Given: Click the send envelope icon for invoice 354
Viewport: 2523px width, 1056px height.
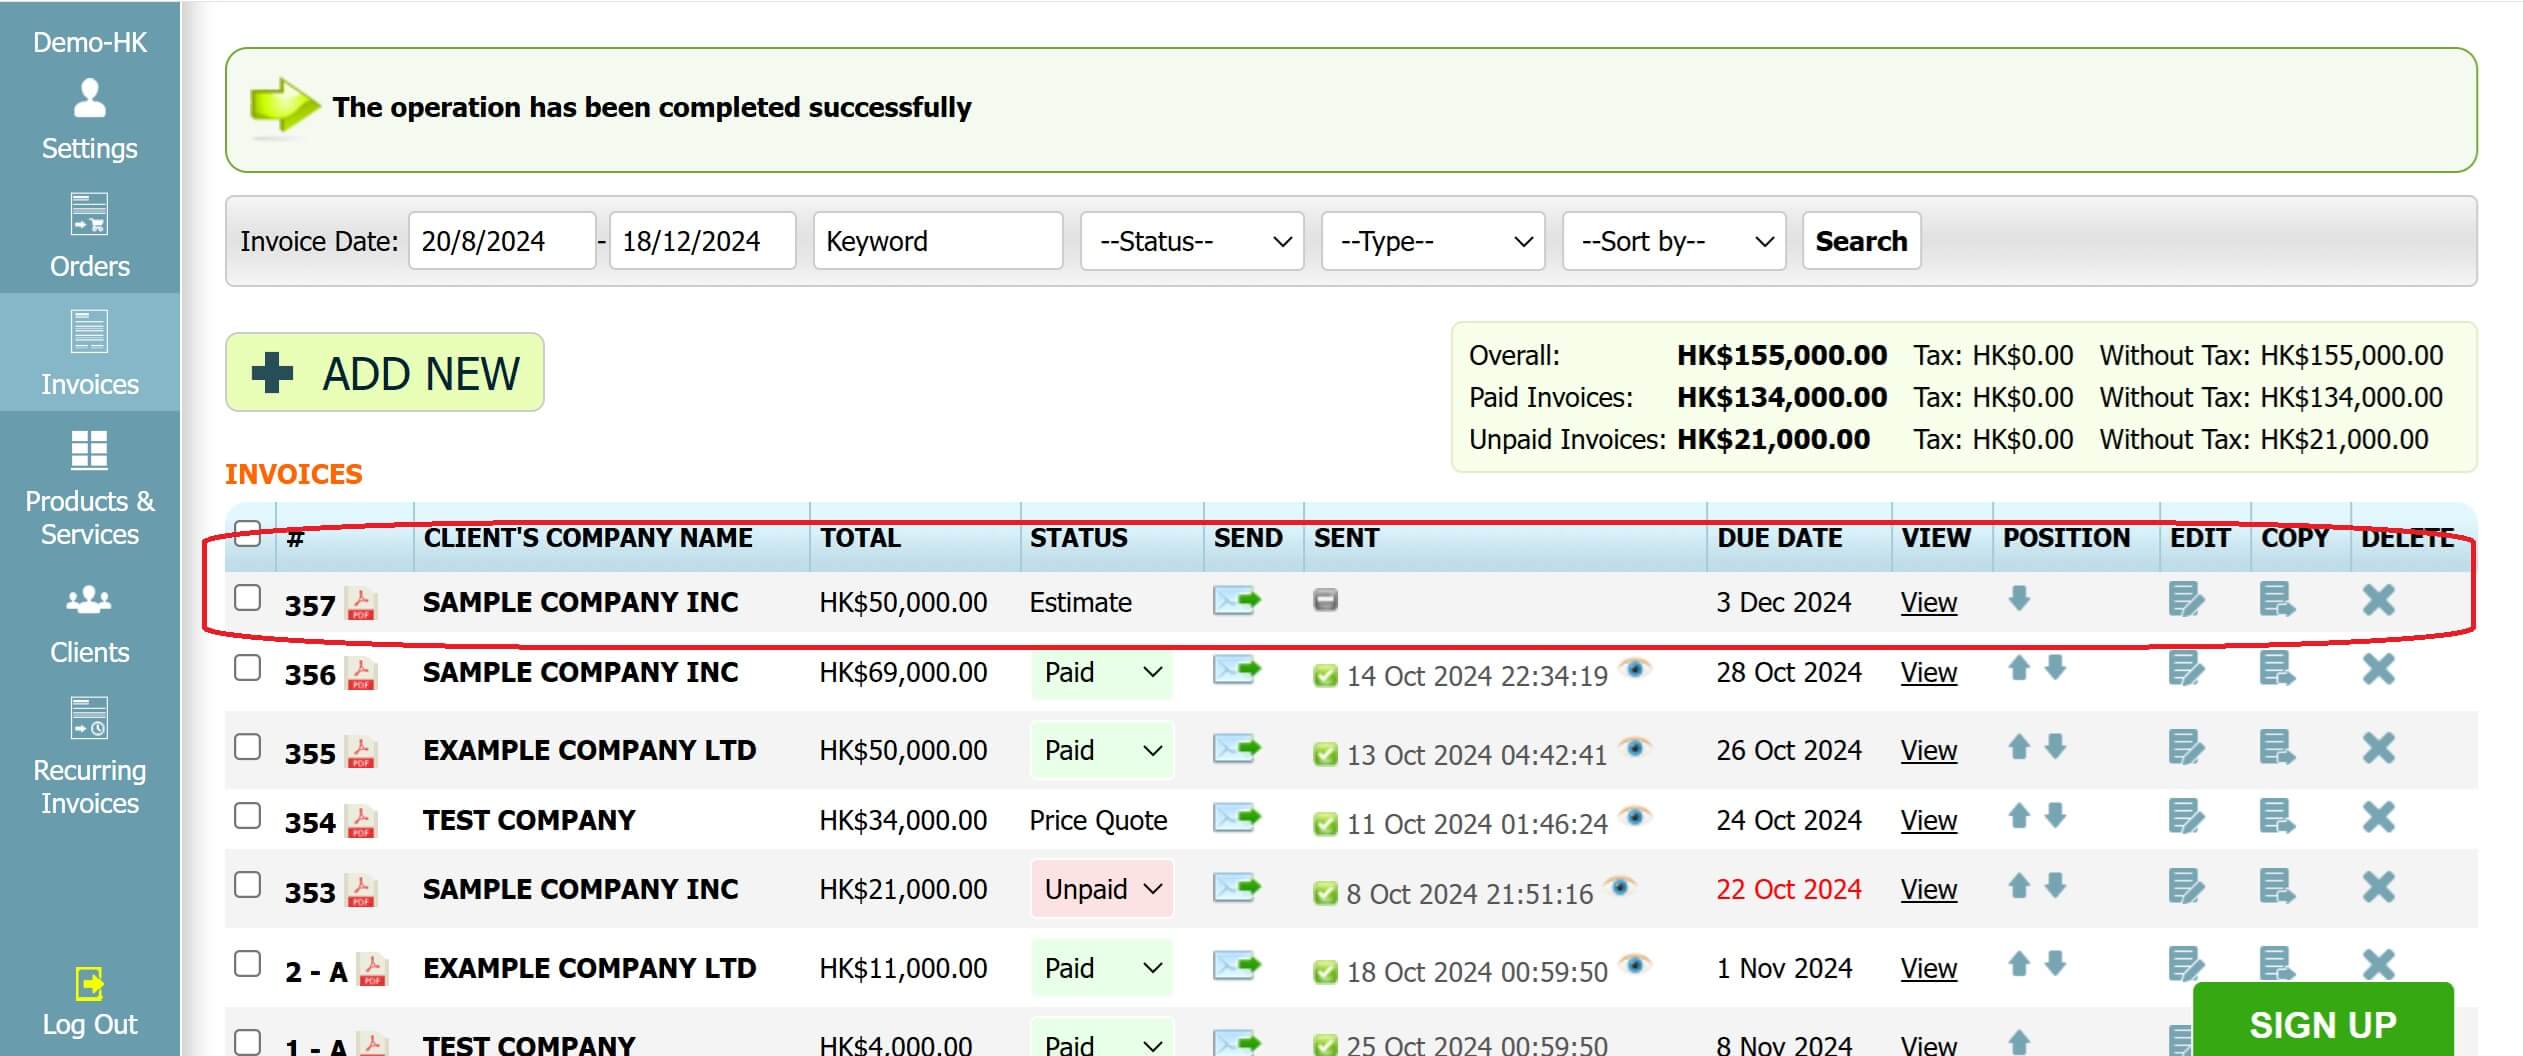Looking at the screenshot, I should [x=1237, y=817].
